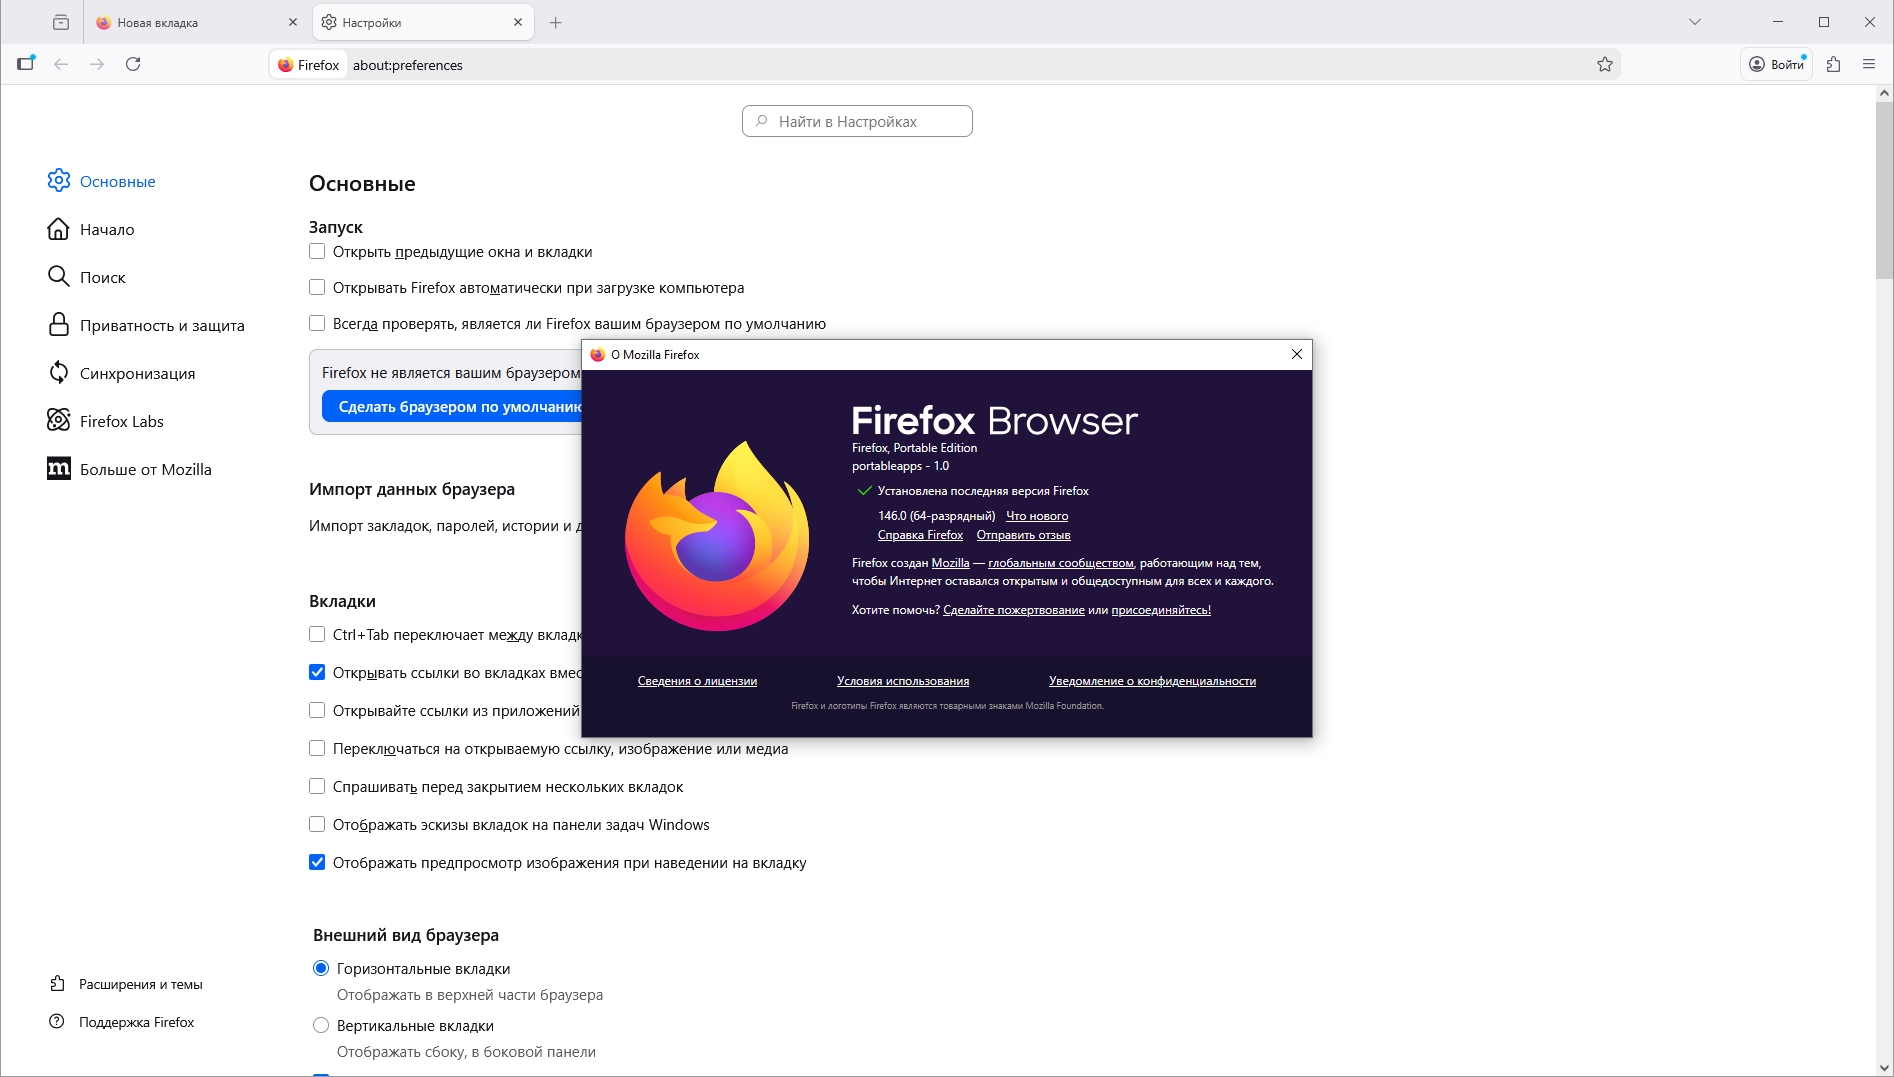1894x1077 pixels.
Task: Select the Настройки tab
Action: [x=423, y=22]
